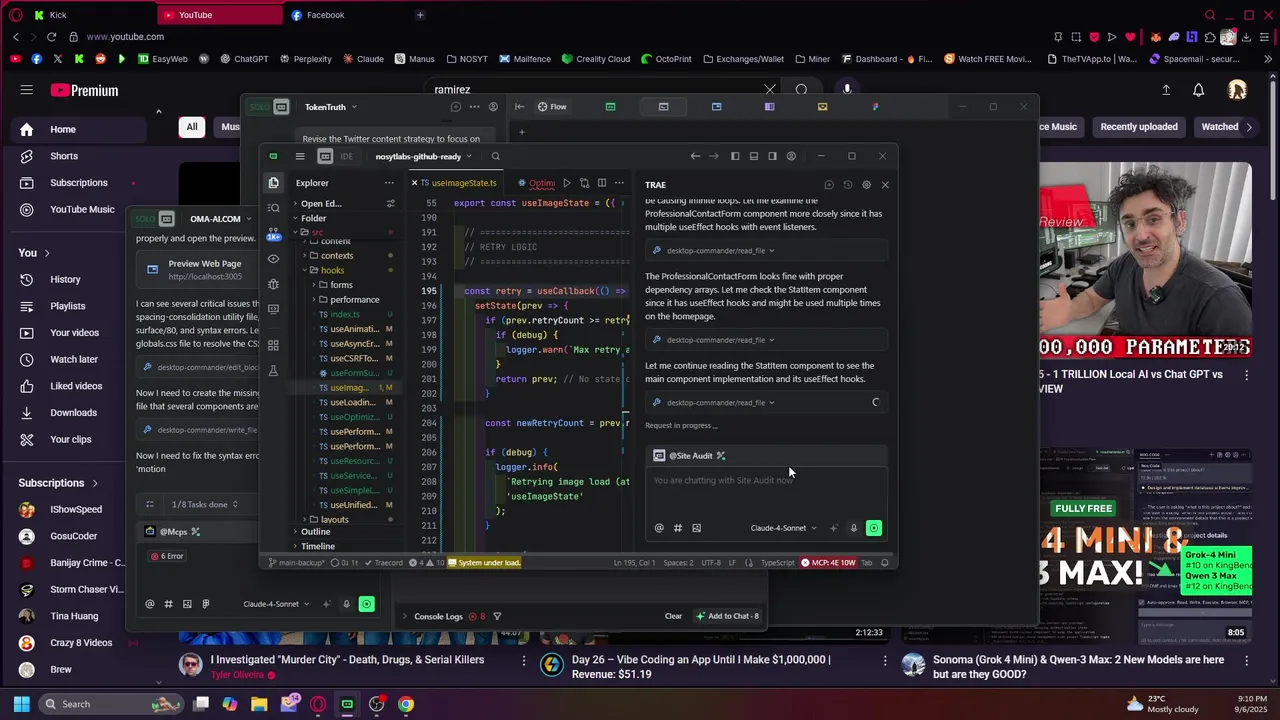Open the TokenTruth project dropdown
Viewport: 1280px width, 720px height.
click(x=331, y=107)
